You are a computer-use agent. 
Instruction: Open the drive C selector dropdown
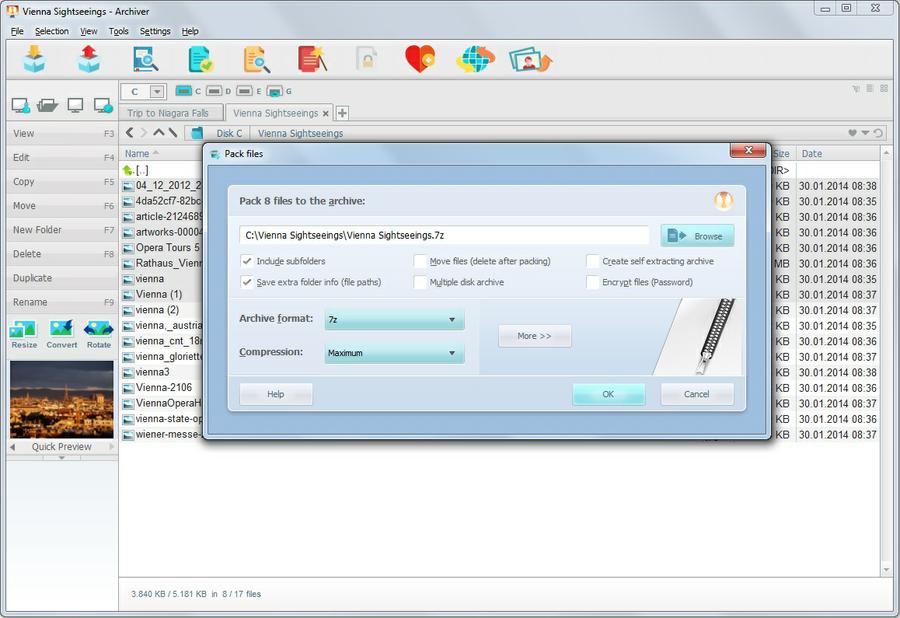pyautogui.click(x=156, y=92)
